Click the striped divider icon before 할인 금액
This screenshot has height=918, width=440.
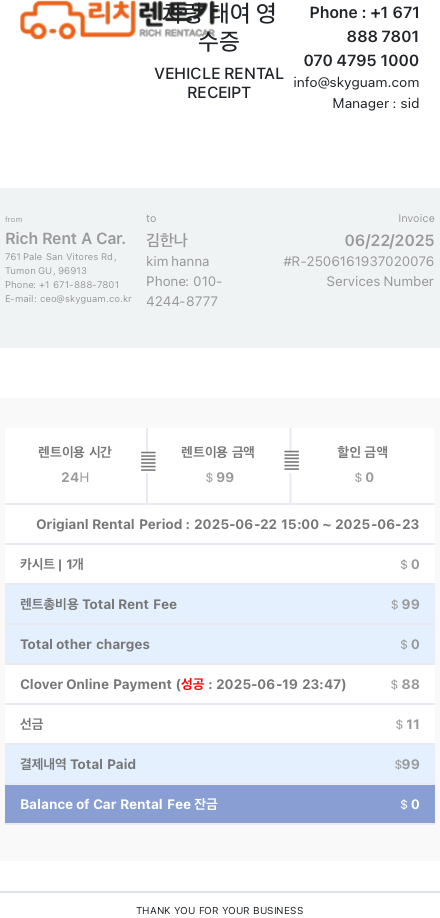click(x=292, y=460)
